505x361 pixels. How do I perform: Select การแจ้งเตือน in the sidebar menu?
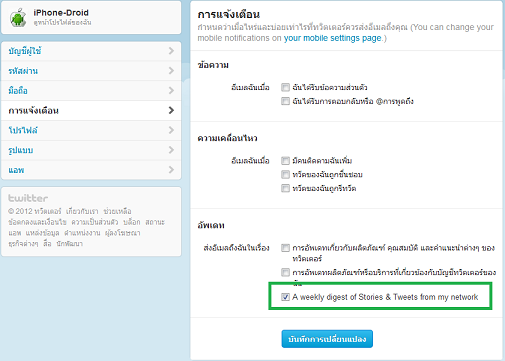tap(91, 110)
